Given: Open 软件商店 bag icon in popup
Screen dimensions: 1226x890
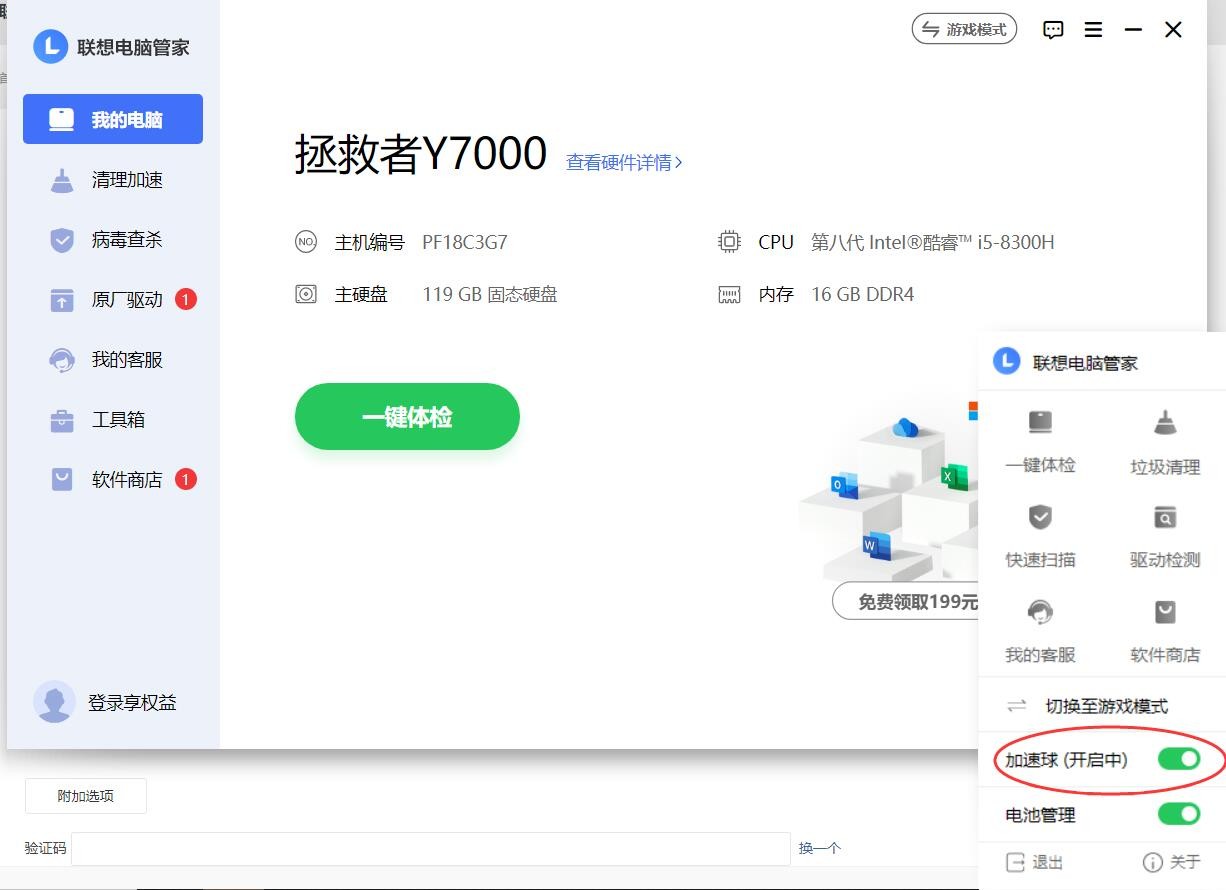Looking at the screenshot, I should (1164, 612).
